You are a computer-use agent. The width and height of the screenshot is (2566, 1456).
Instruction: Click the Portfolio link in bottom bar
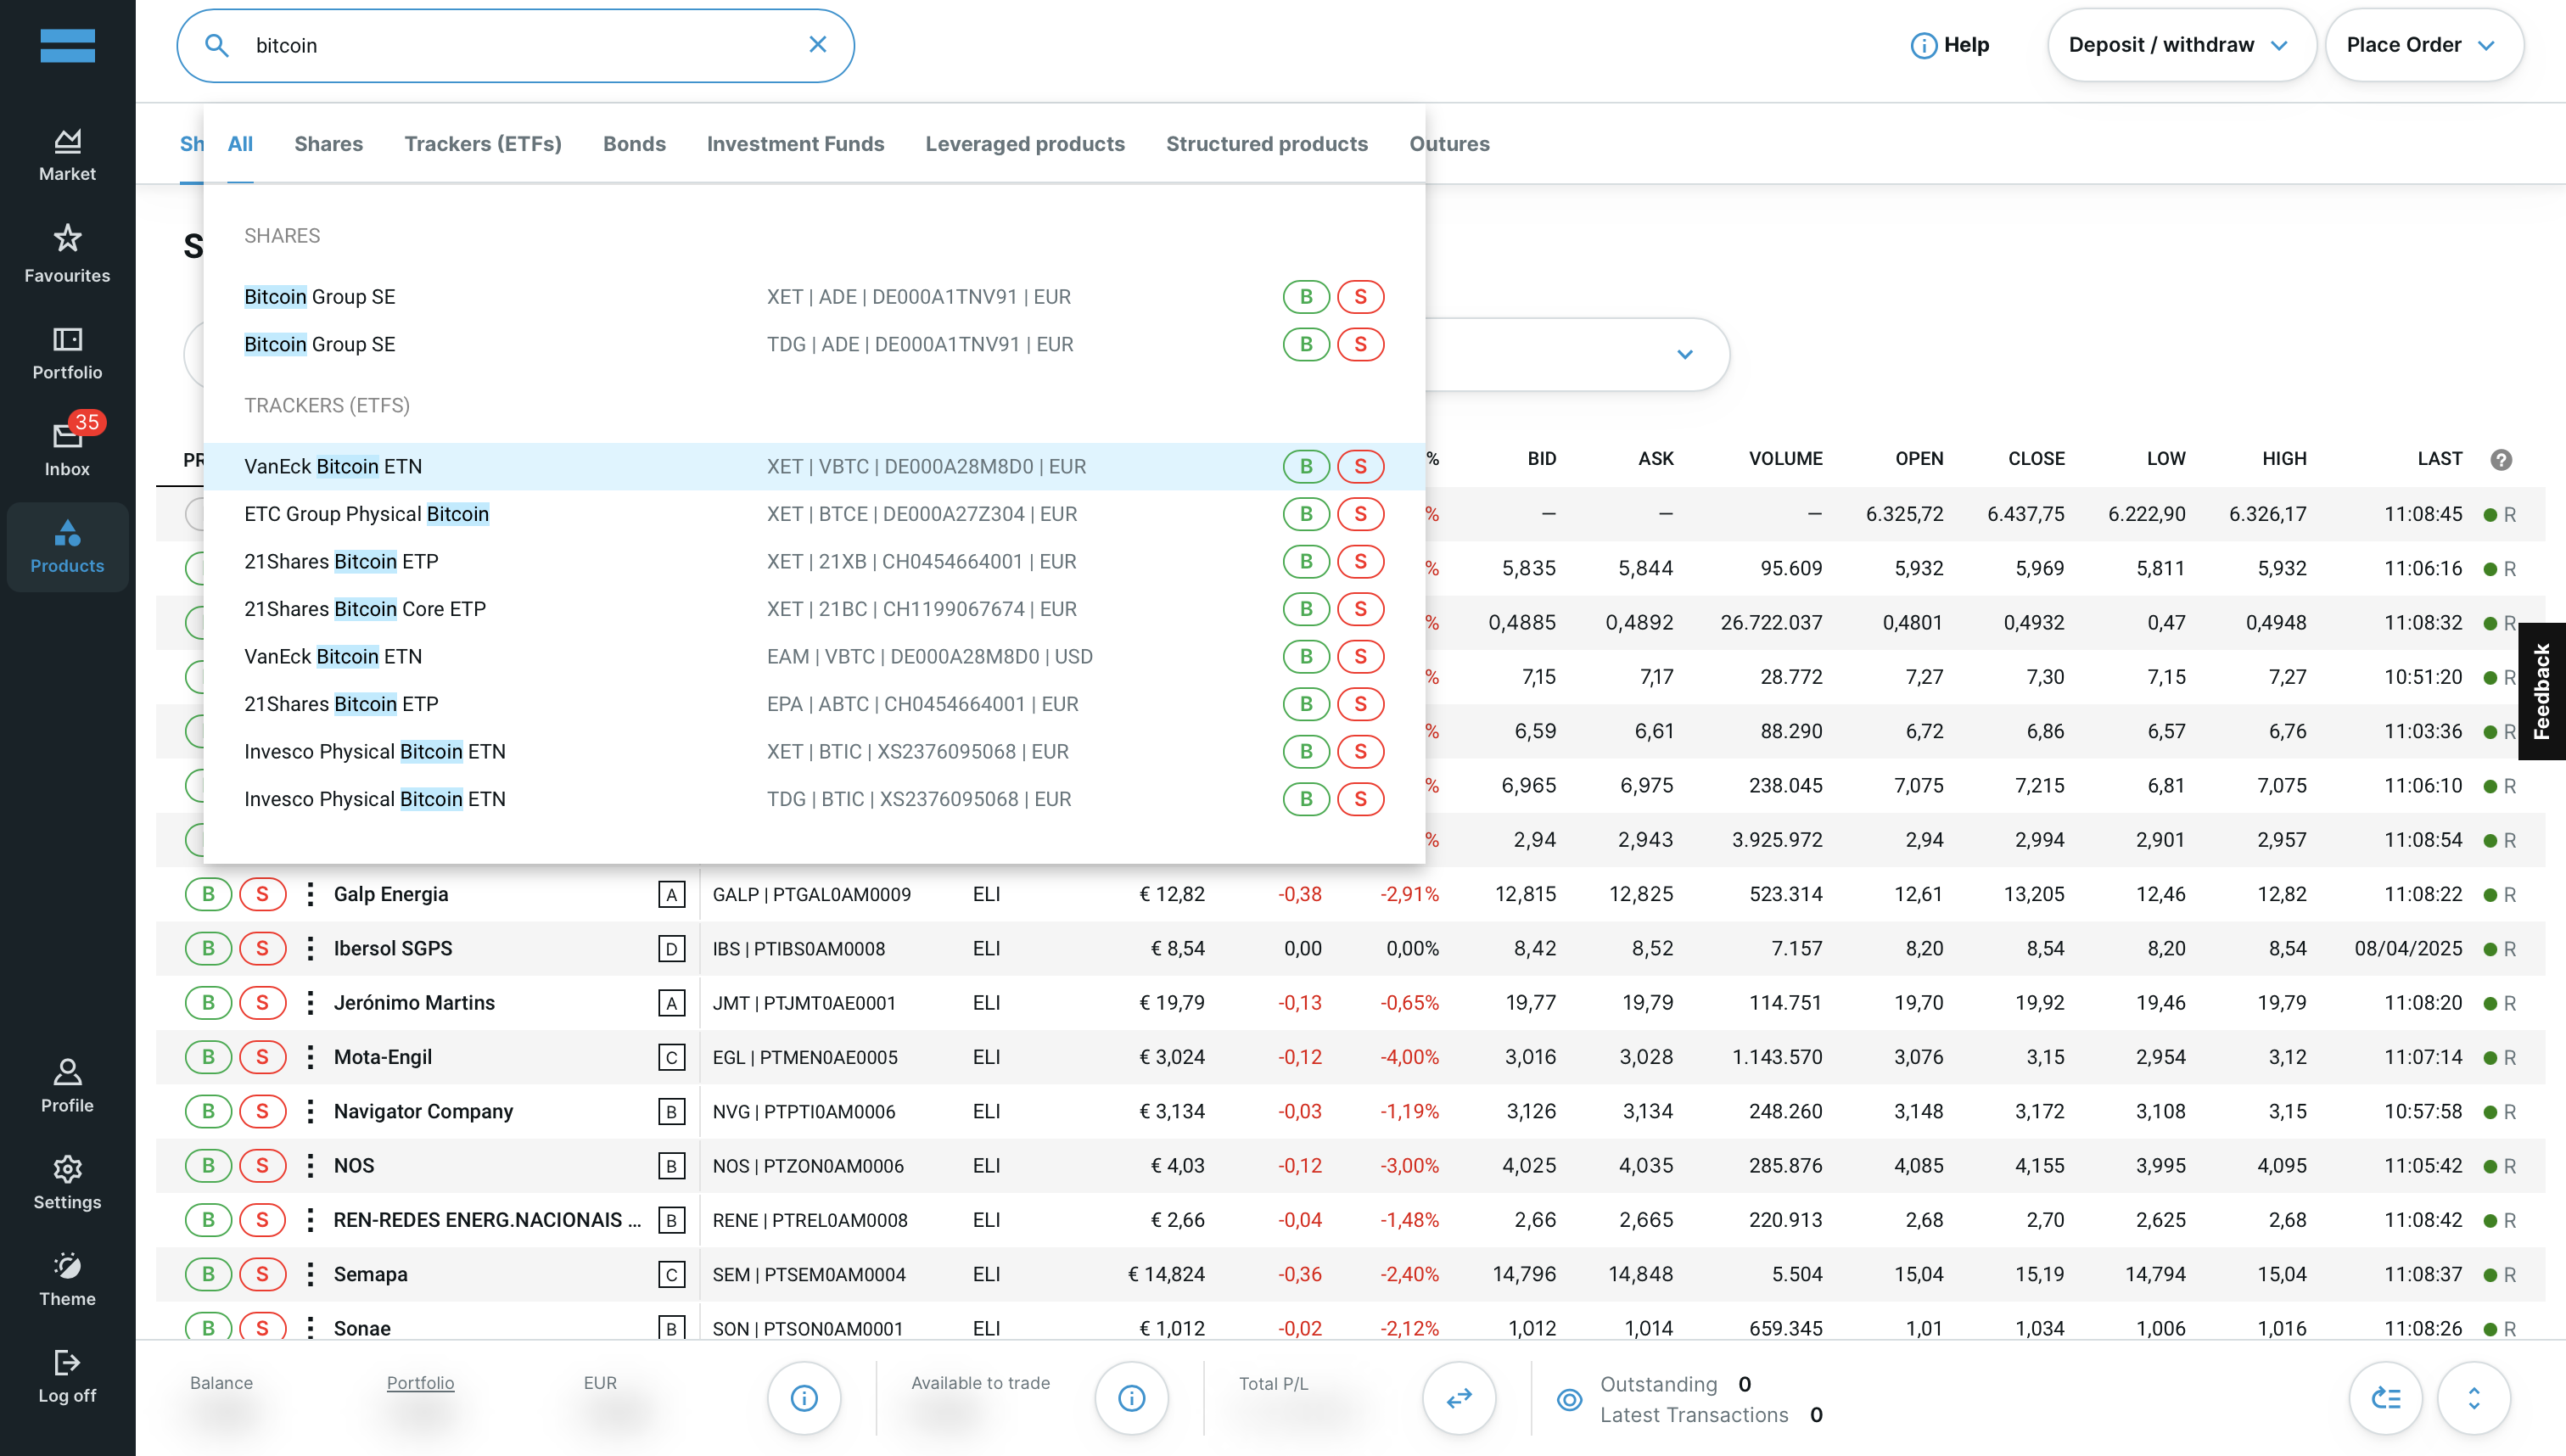coord(420,1383)
